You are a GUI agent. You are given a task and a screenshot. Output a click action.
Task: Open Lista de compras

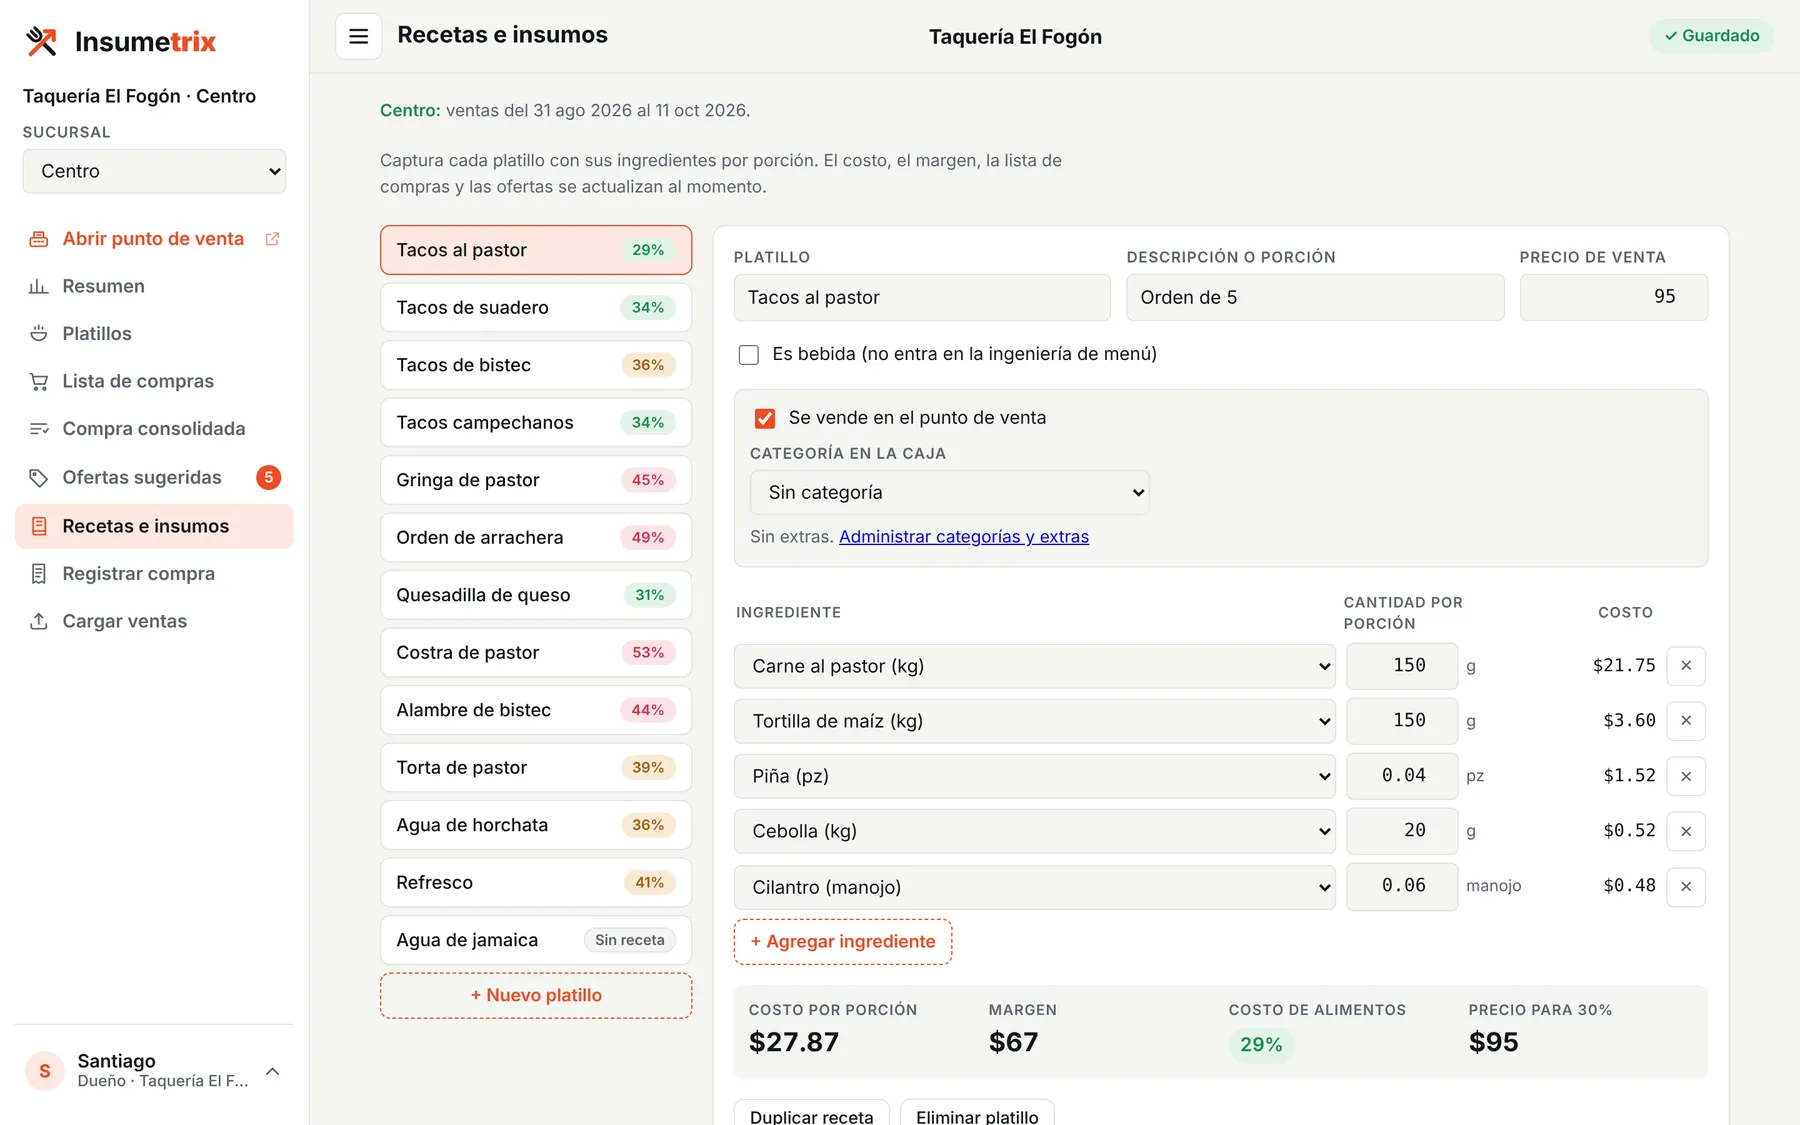154,381
